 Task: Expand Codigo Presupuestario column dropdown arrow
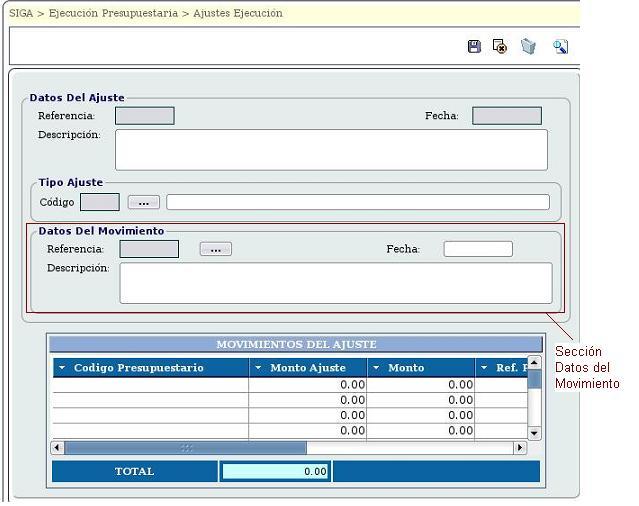pos(62,368)
